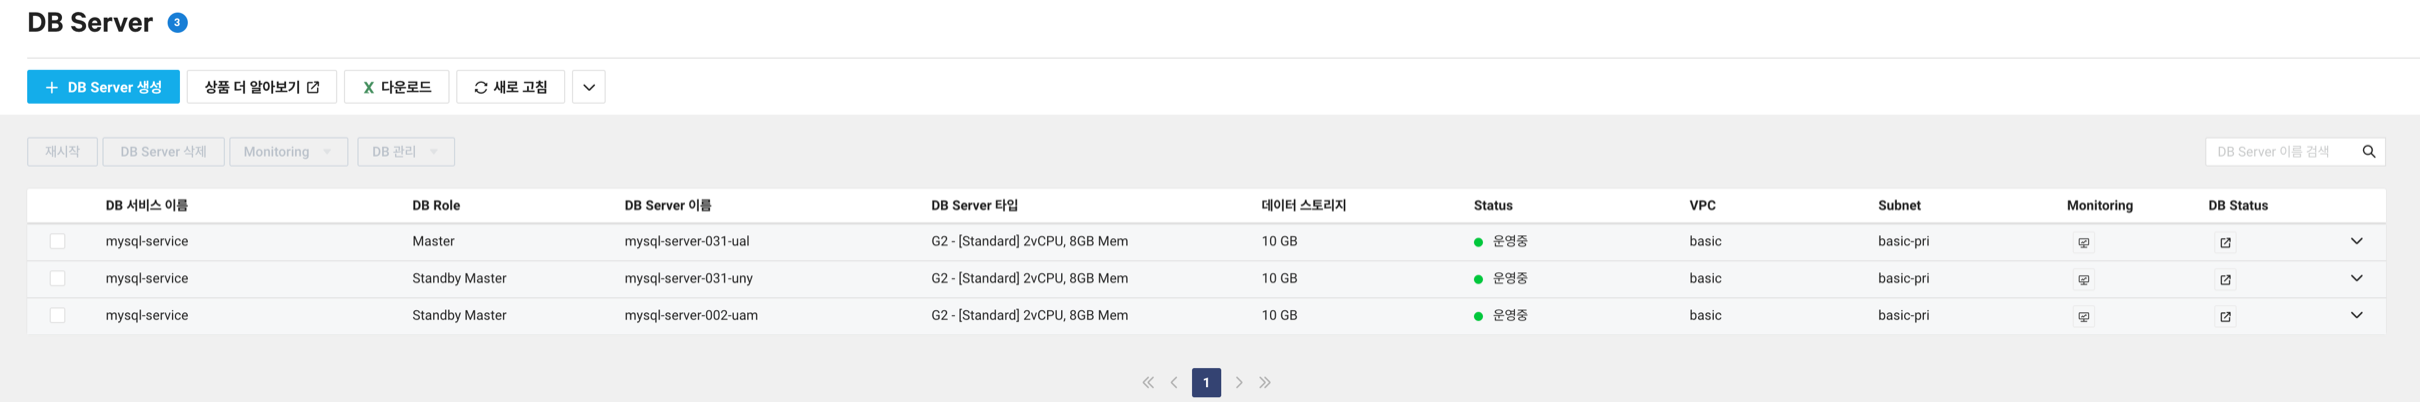The width and height of the screenshot is (2420, 402).
Task: Click the Monitoring column header
Action: pos(2100,205)
